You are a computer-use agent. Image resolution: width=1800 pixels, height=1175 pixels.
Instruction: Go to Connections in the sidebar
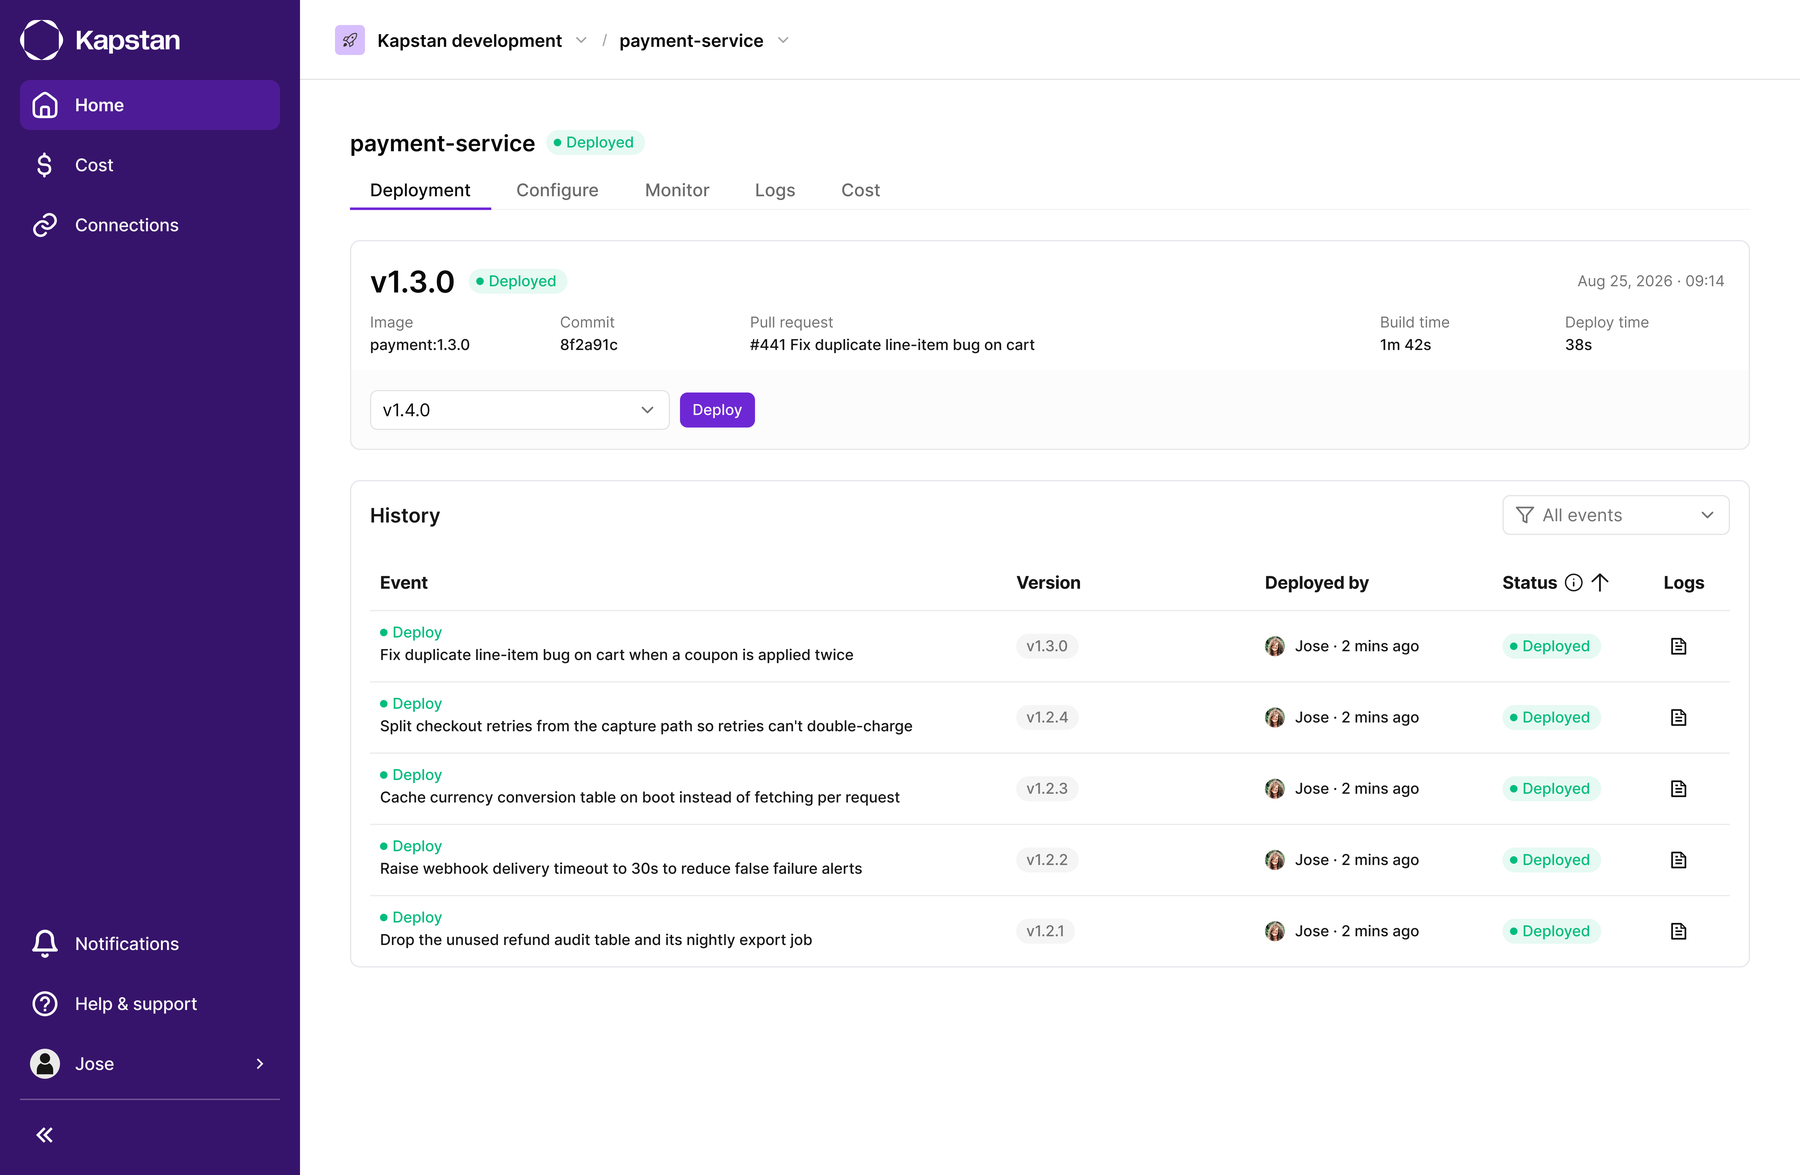150,225
